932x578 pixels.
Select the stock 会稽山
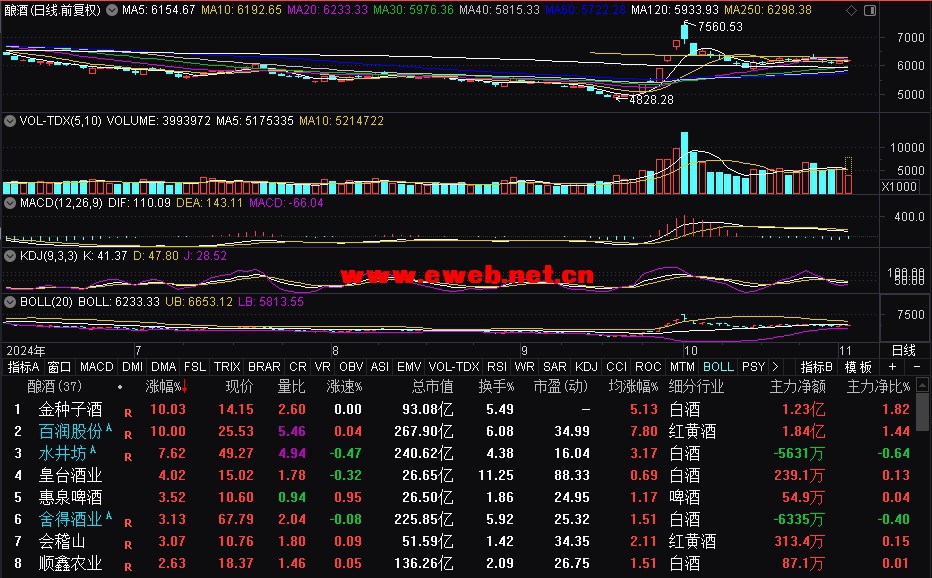[x=62, y=541]
